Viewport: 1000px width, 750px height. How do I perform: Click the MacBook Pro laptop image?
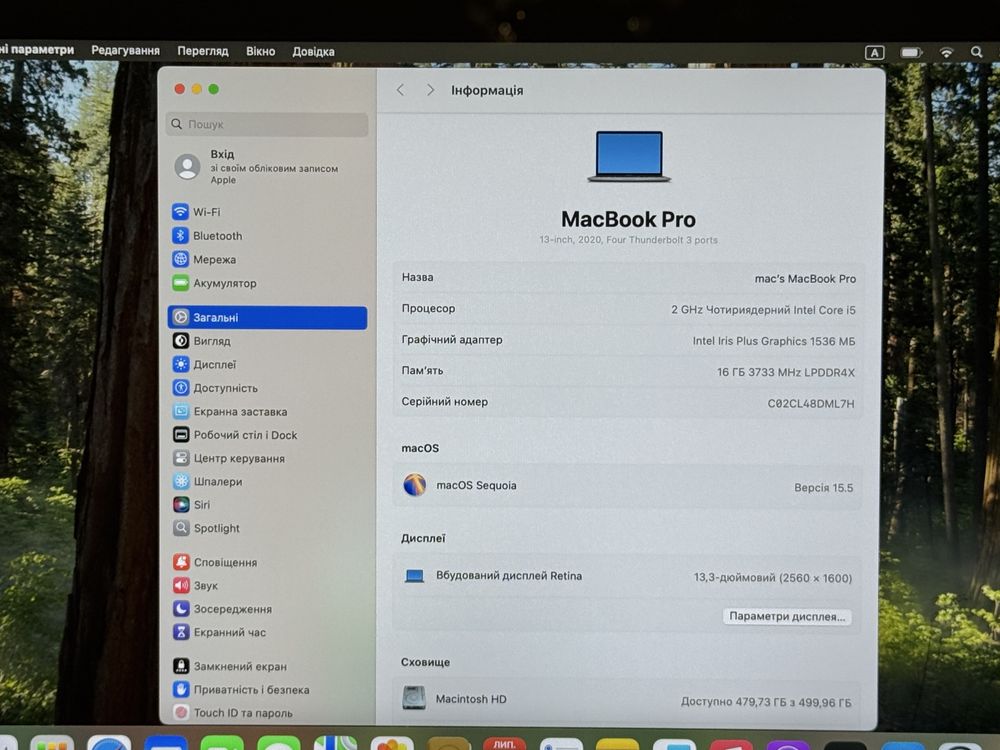(629, 157)
